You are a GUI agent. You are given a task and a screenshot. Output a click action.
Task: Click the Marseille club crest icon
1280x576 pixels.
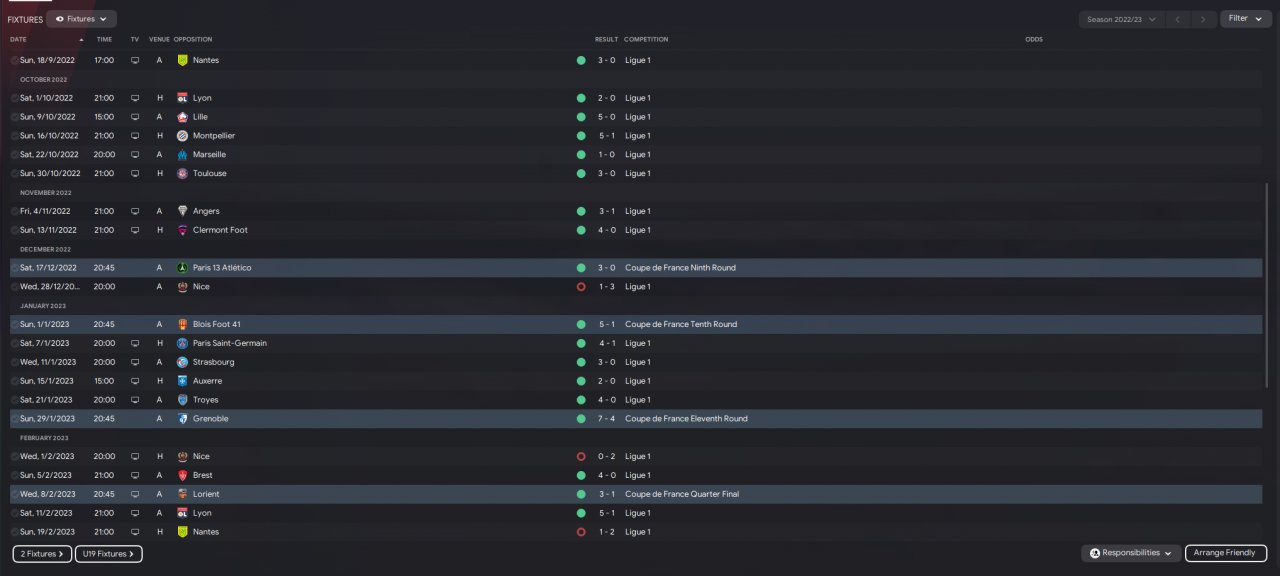coord(182,155)
